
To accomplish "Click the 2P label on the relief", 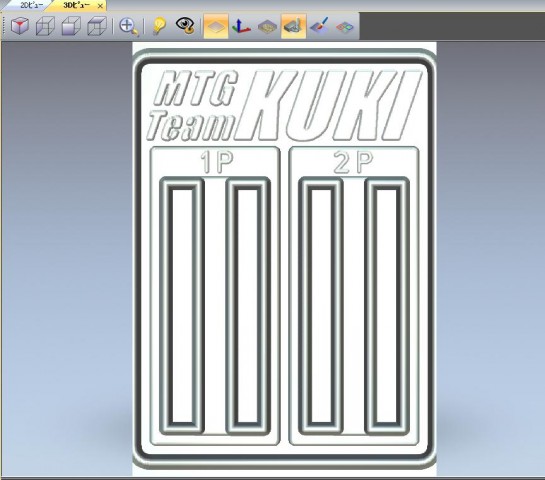I will 353,162.
